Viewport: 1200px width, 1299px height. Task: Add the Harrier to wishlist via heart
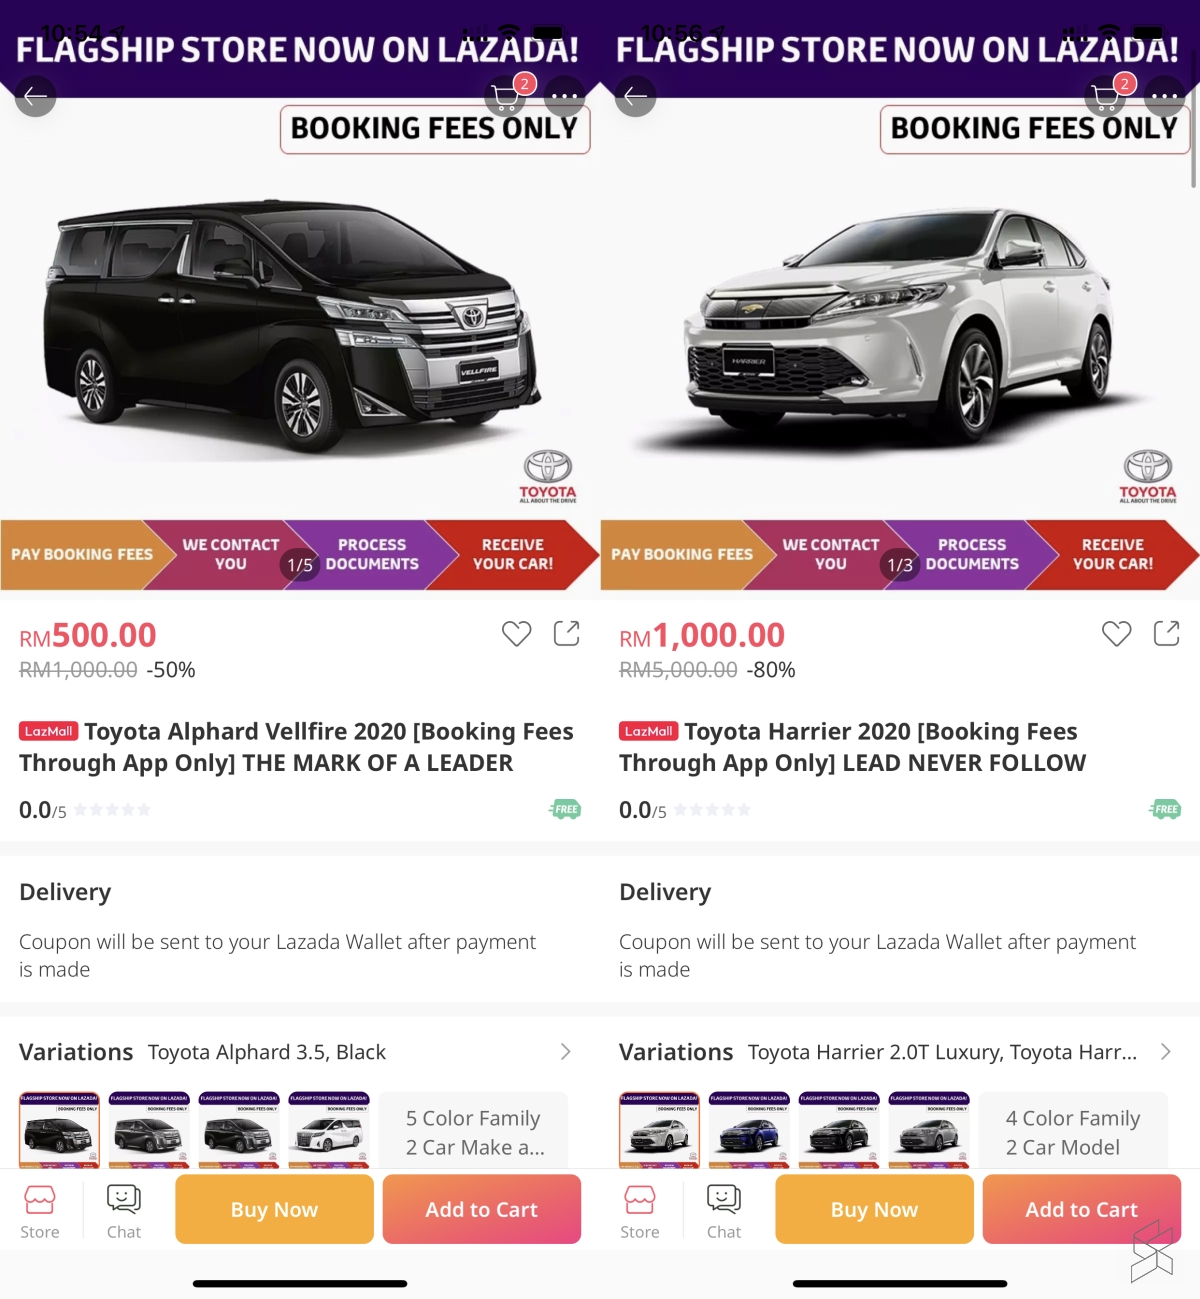tap(1116, 633)
